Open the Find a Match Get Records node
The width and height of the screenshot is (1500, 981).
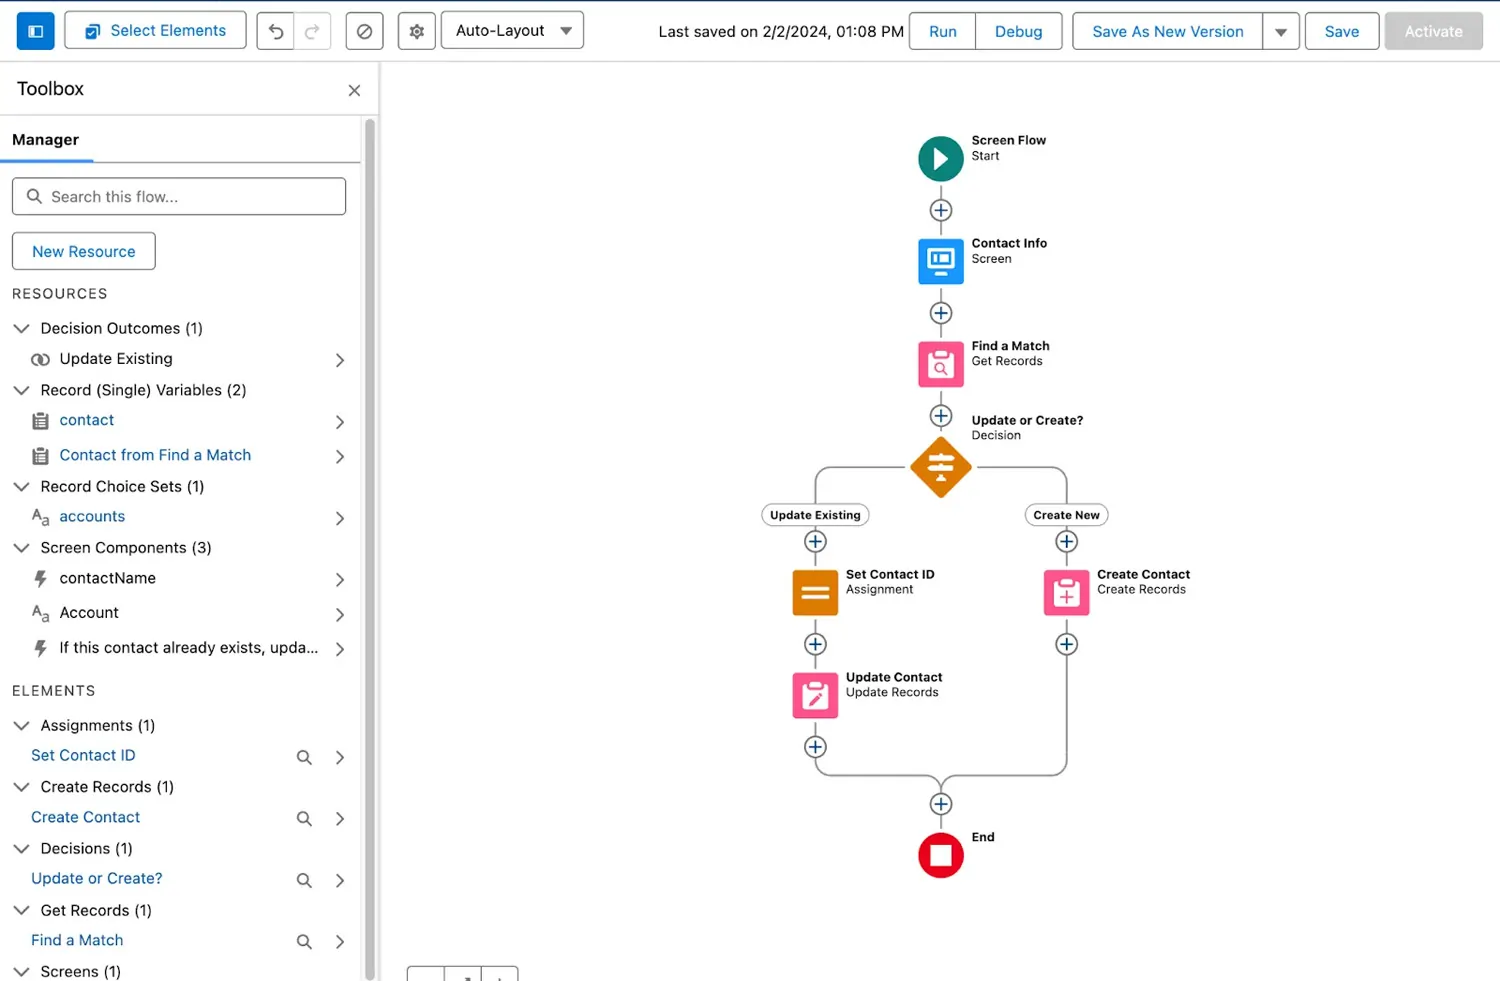940,364
